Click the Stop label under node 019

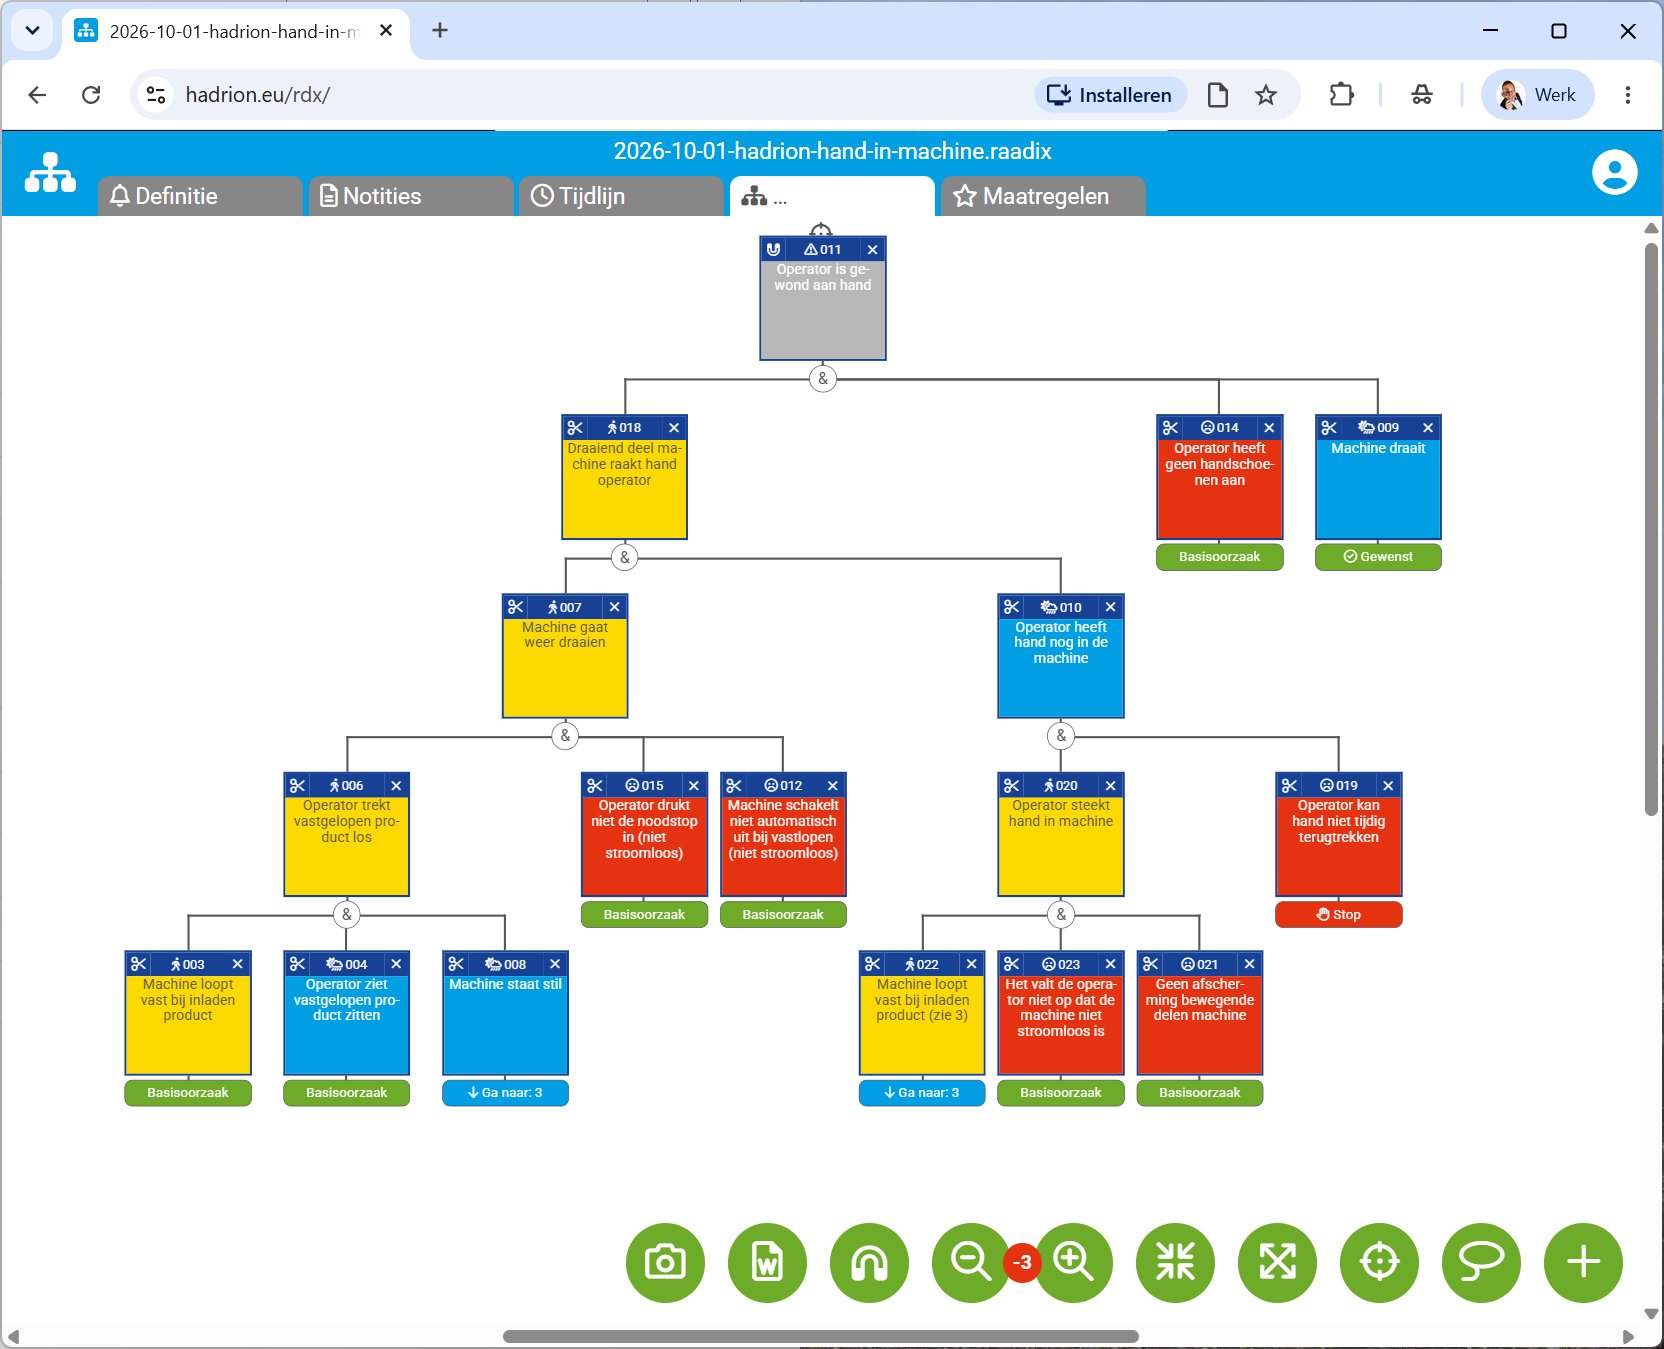pyautogui.click(x=1338, y=914)
